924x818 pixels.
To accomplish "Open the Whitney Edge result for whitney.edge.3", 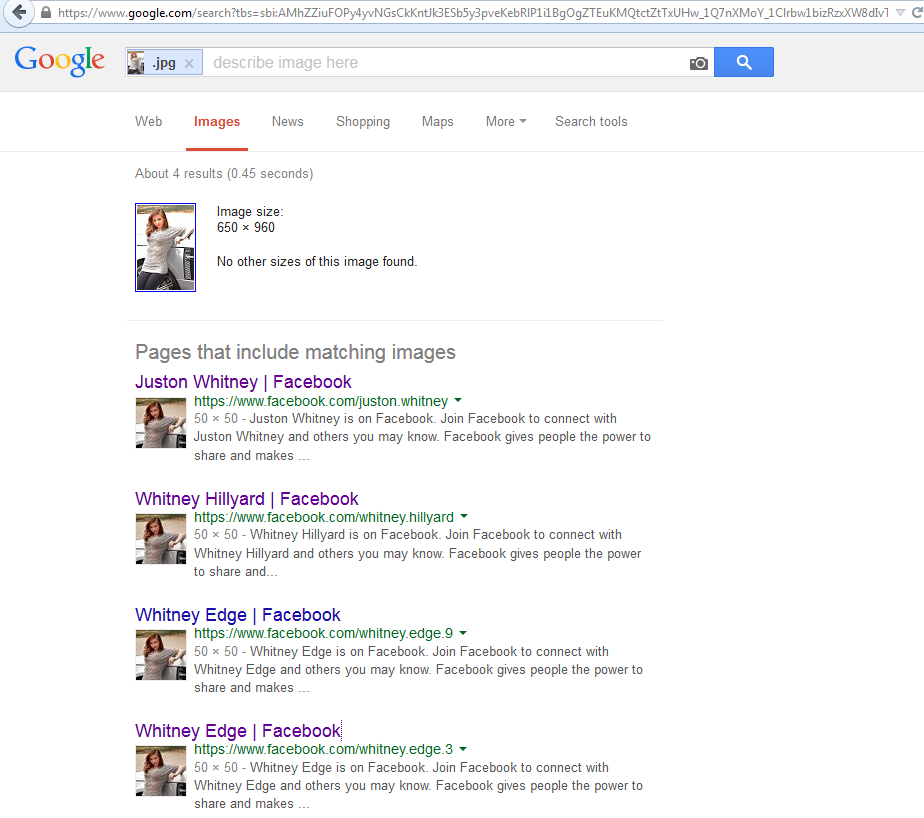I will pyautogui.click(x=237, y=731).
